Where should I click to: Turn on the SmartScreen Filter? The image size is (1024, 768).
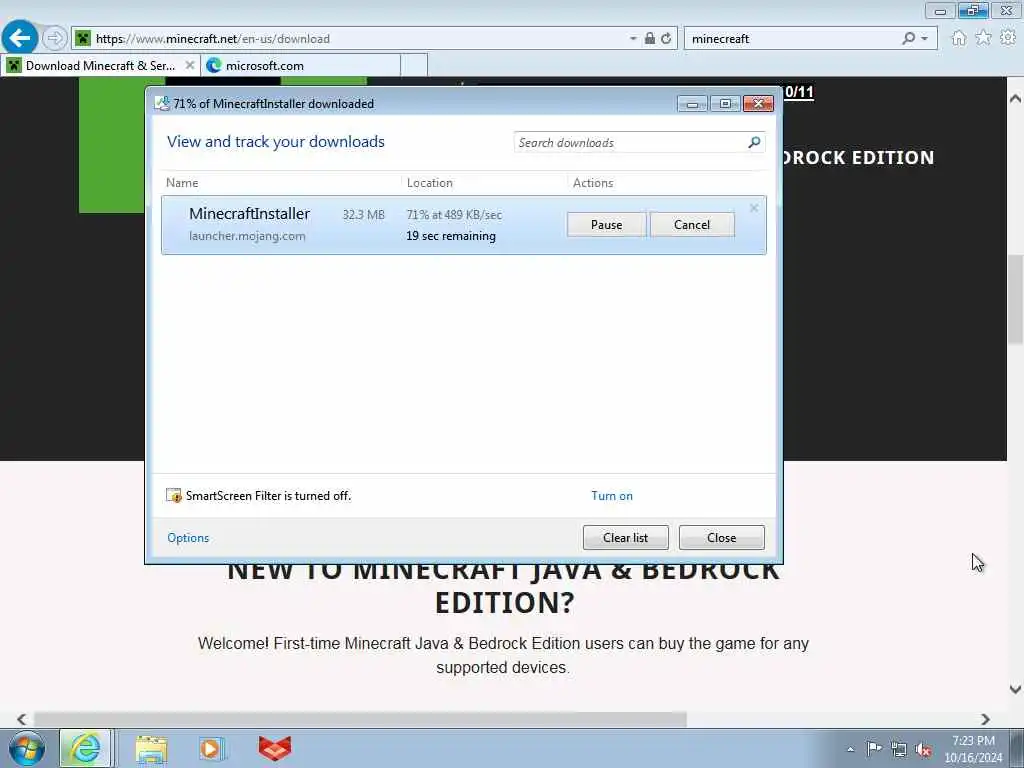[x=612, y=496]
